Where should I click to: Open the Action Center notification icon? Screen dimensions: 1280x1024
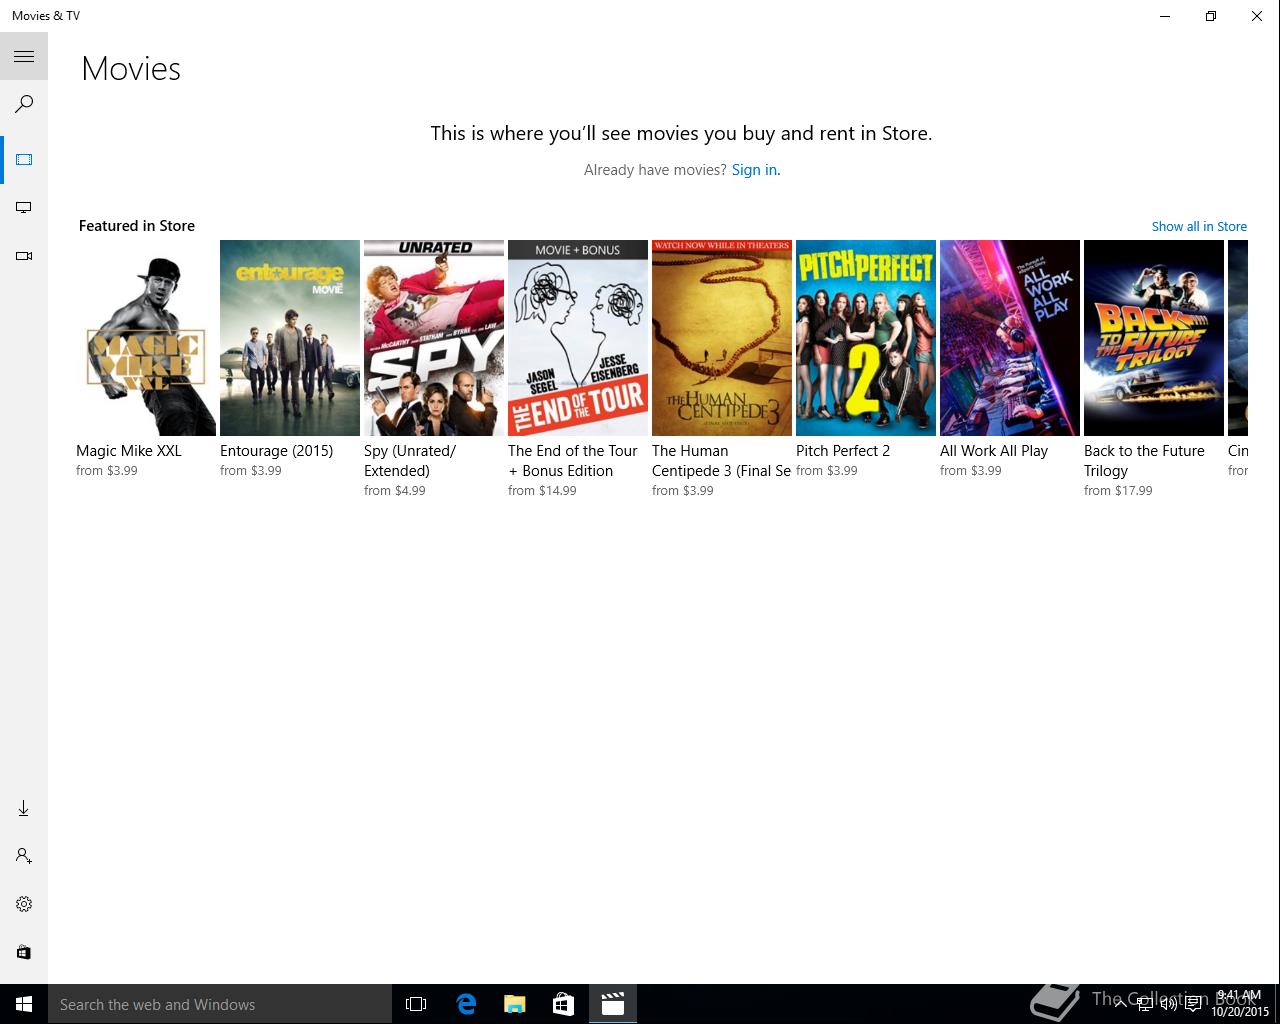[1193, 1004]
